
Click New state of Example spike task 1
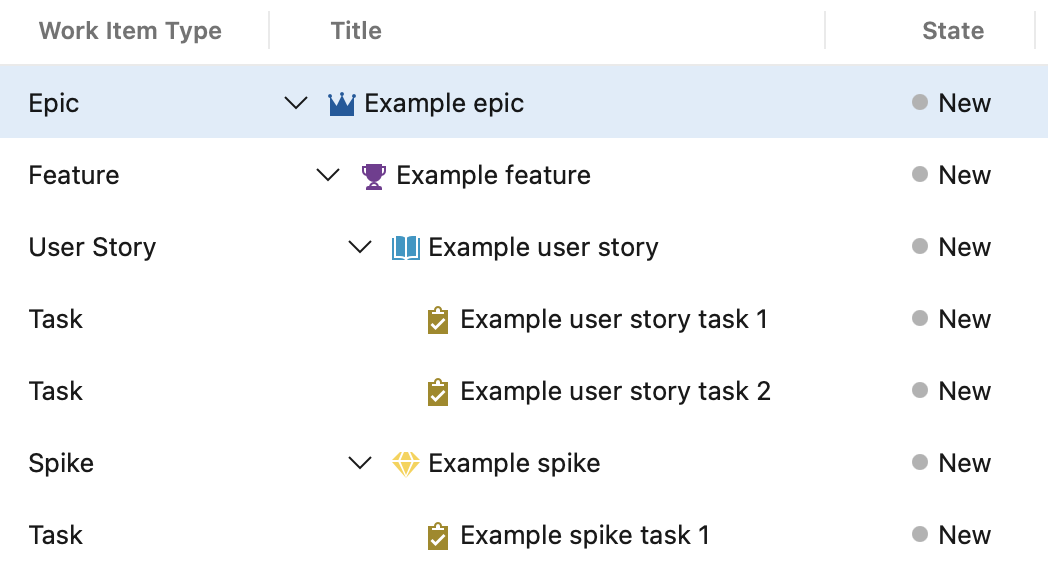[964, 536]
